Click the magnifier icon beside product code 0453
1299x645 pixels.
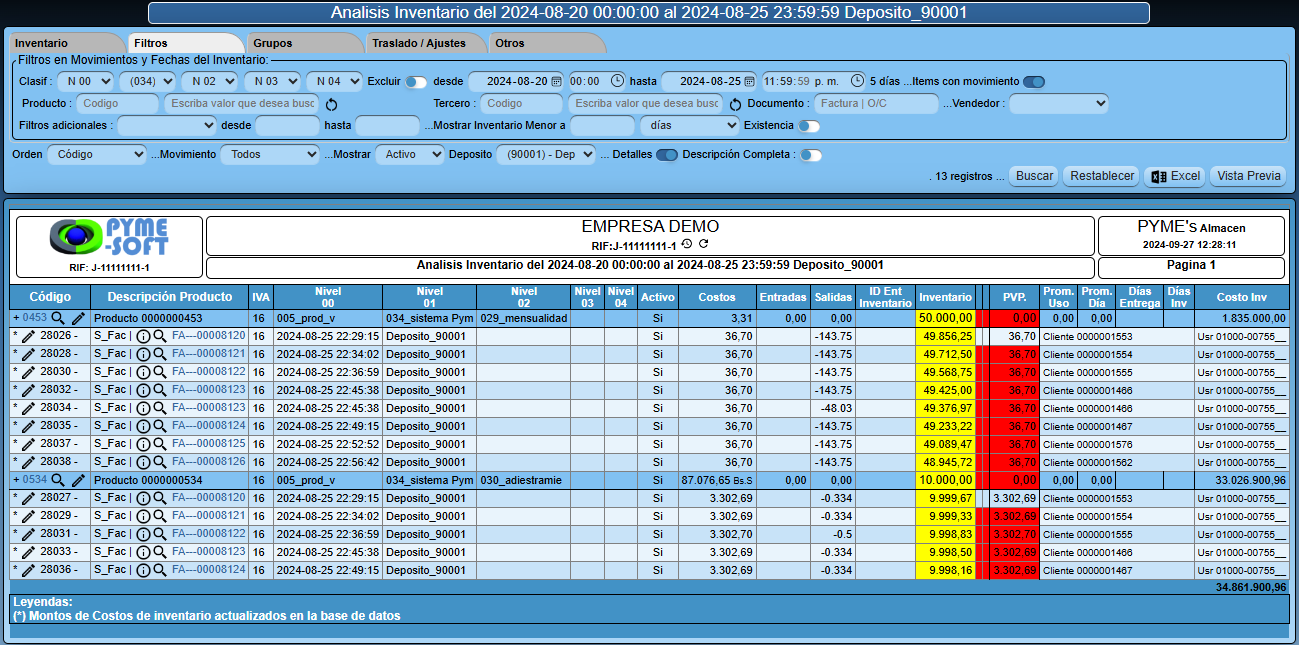[x=58, y=318]
